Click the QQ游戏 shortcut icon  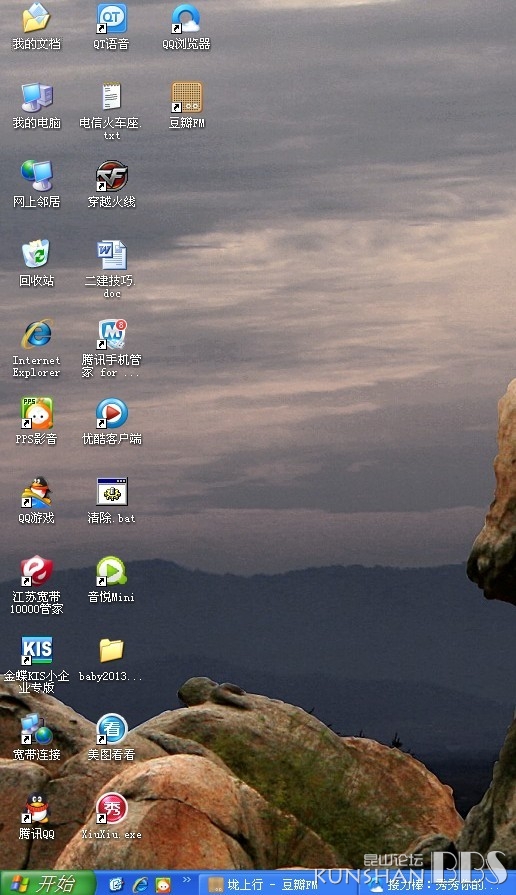37,492
